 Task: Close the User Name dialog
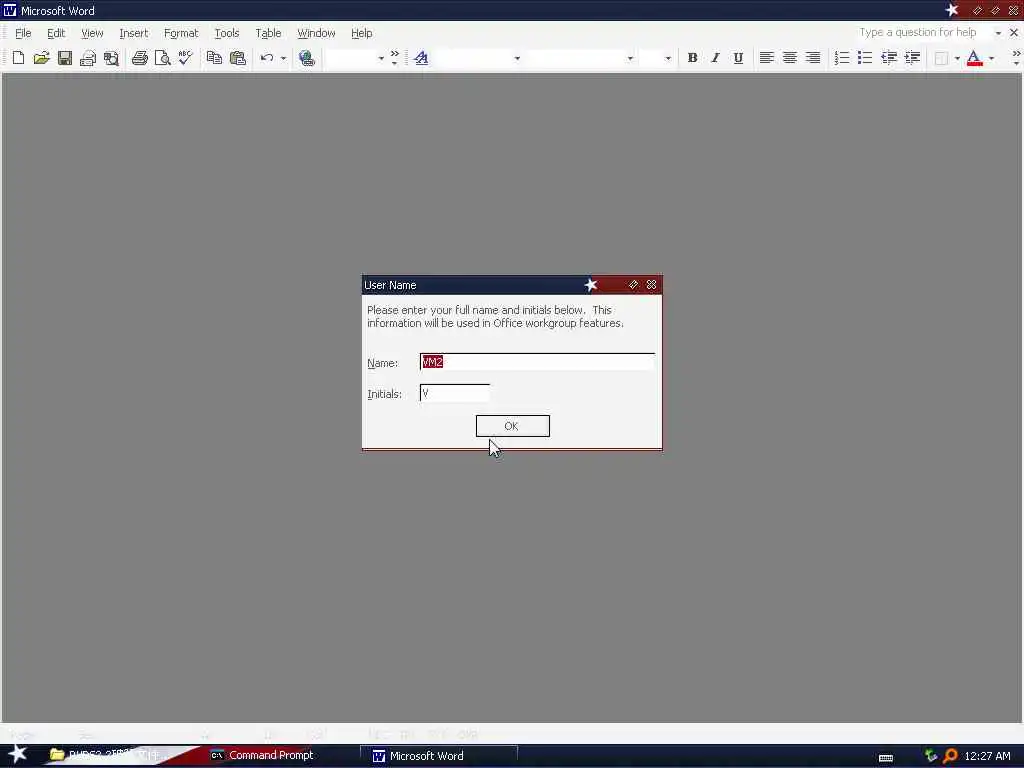pyautogui.click(x=651, y=285)
